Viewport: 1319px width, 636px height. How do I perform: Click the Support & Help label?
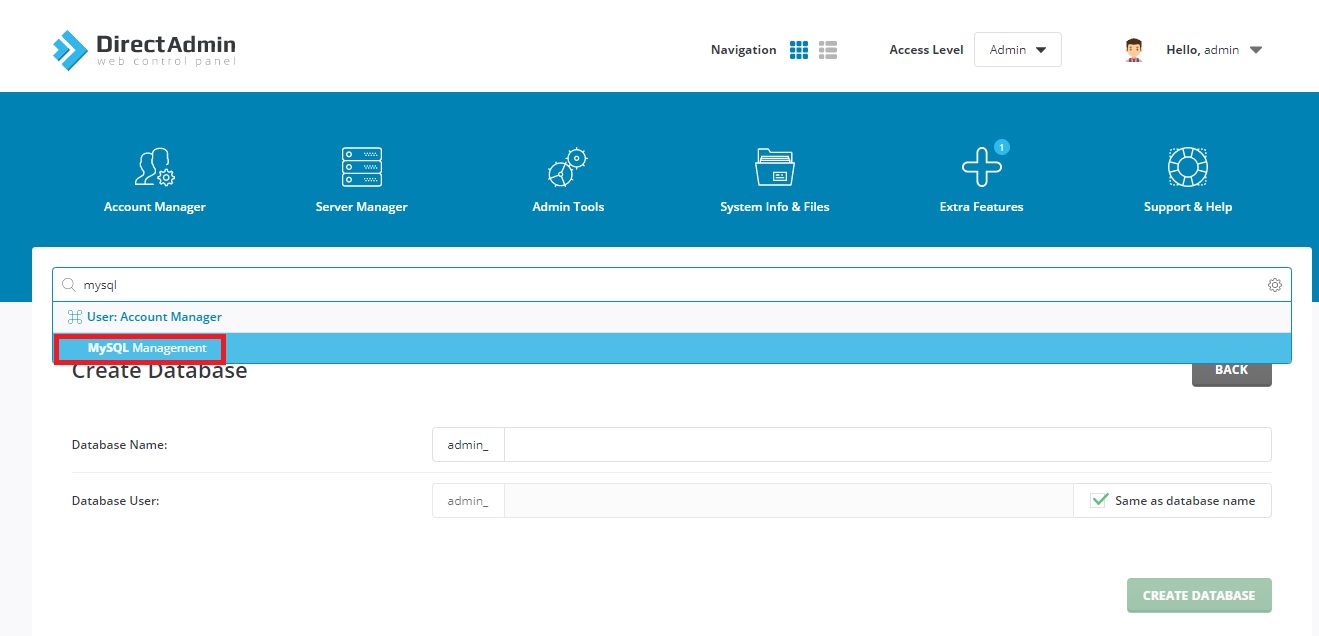(x=1188, y=207)
